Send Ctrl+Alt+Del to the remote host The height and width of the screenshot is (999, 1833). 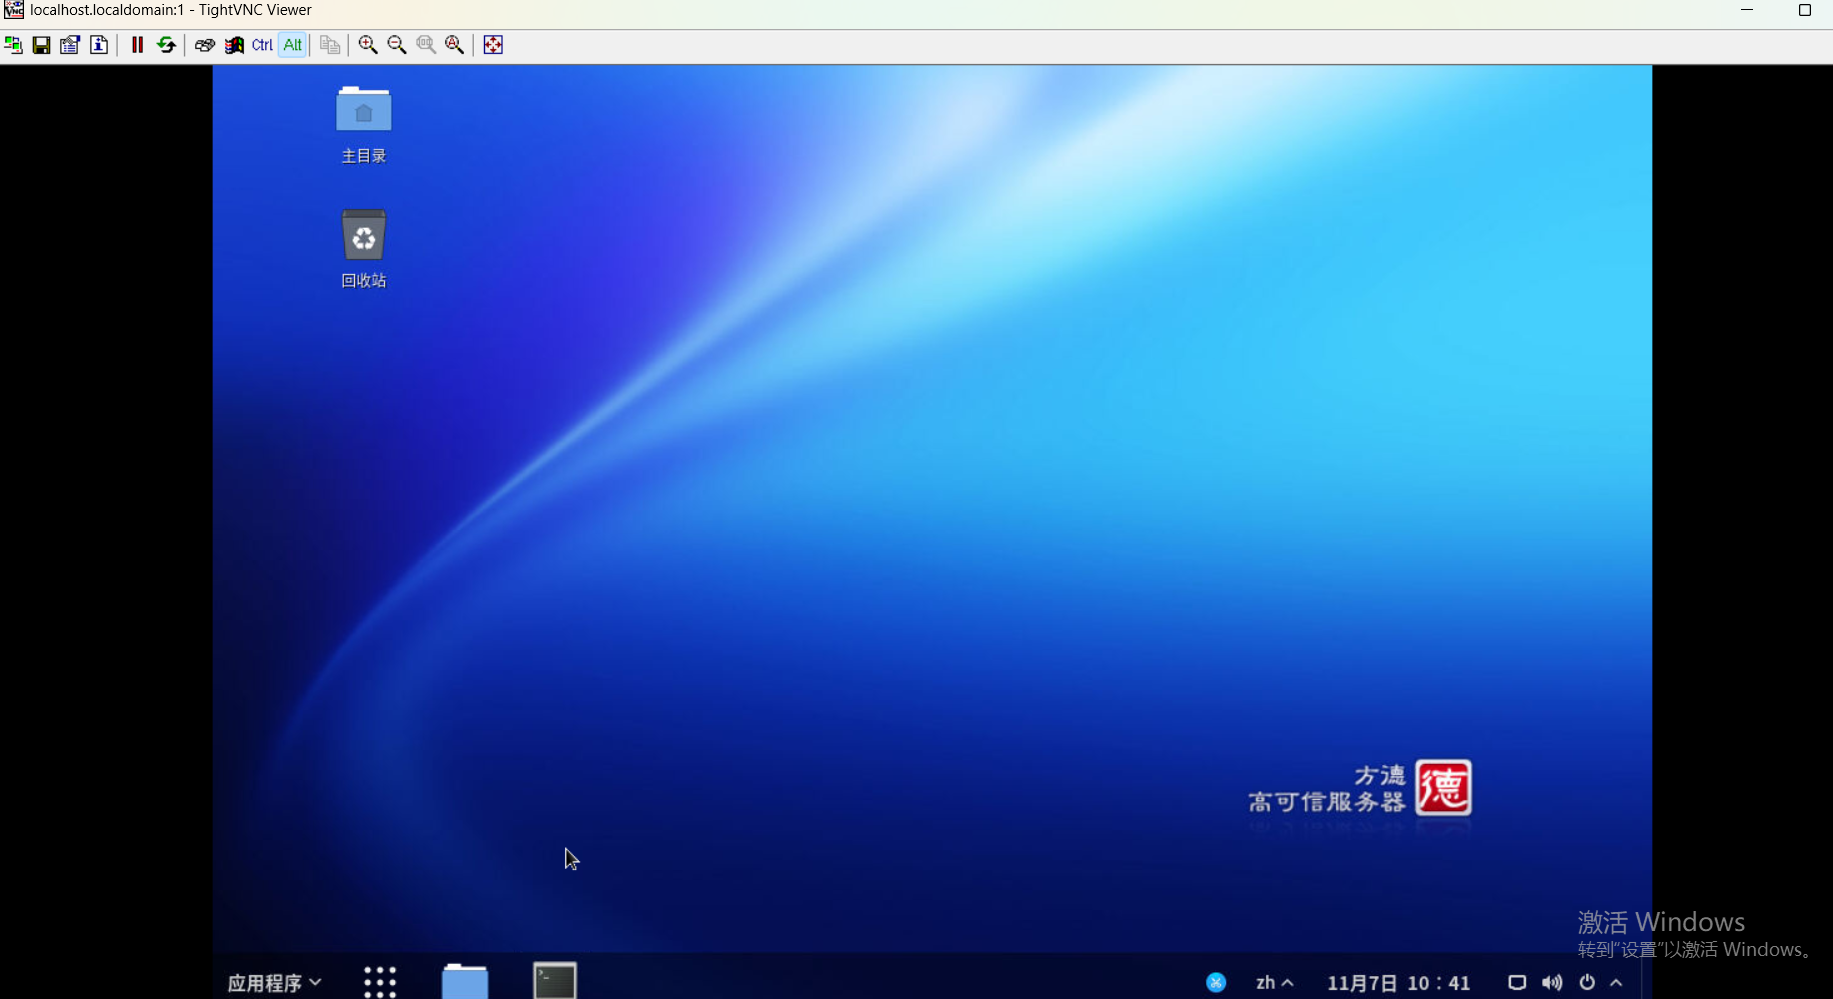[204, 44]
